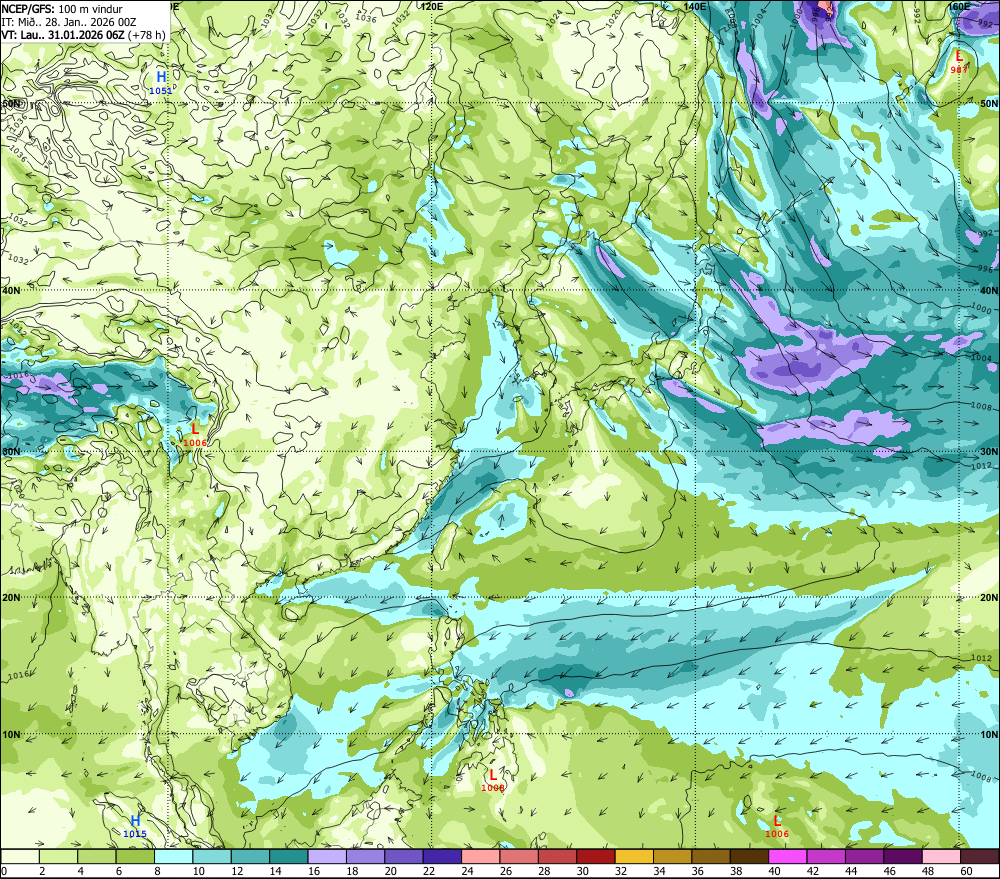
Task: Pick the light pink 48–60 legend swatch
Action: click(x=941, y=857)
